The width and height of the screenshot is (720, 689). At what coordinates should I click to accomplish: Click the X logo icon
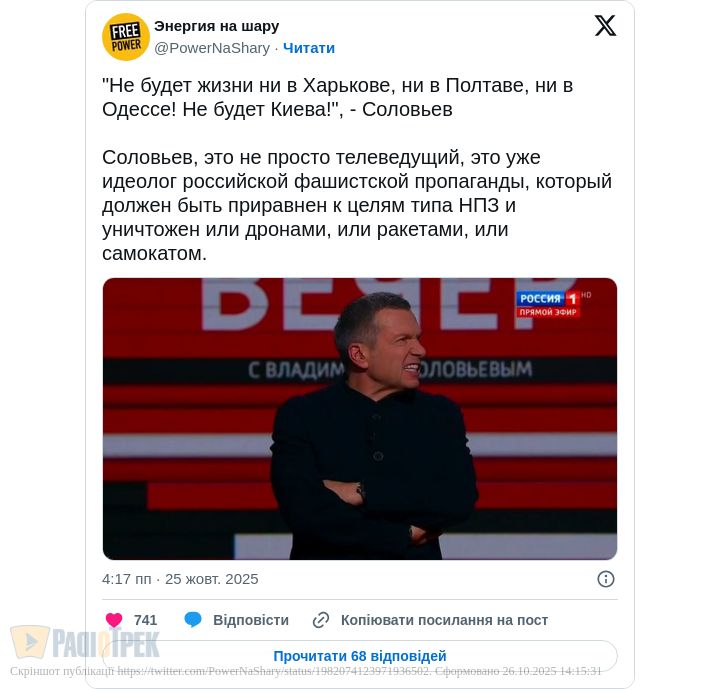(605, 25)
